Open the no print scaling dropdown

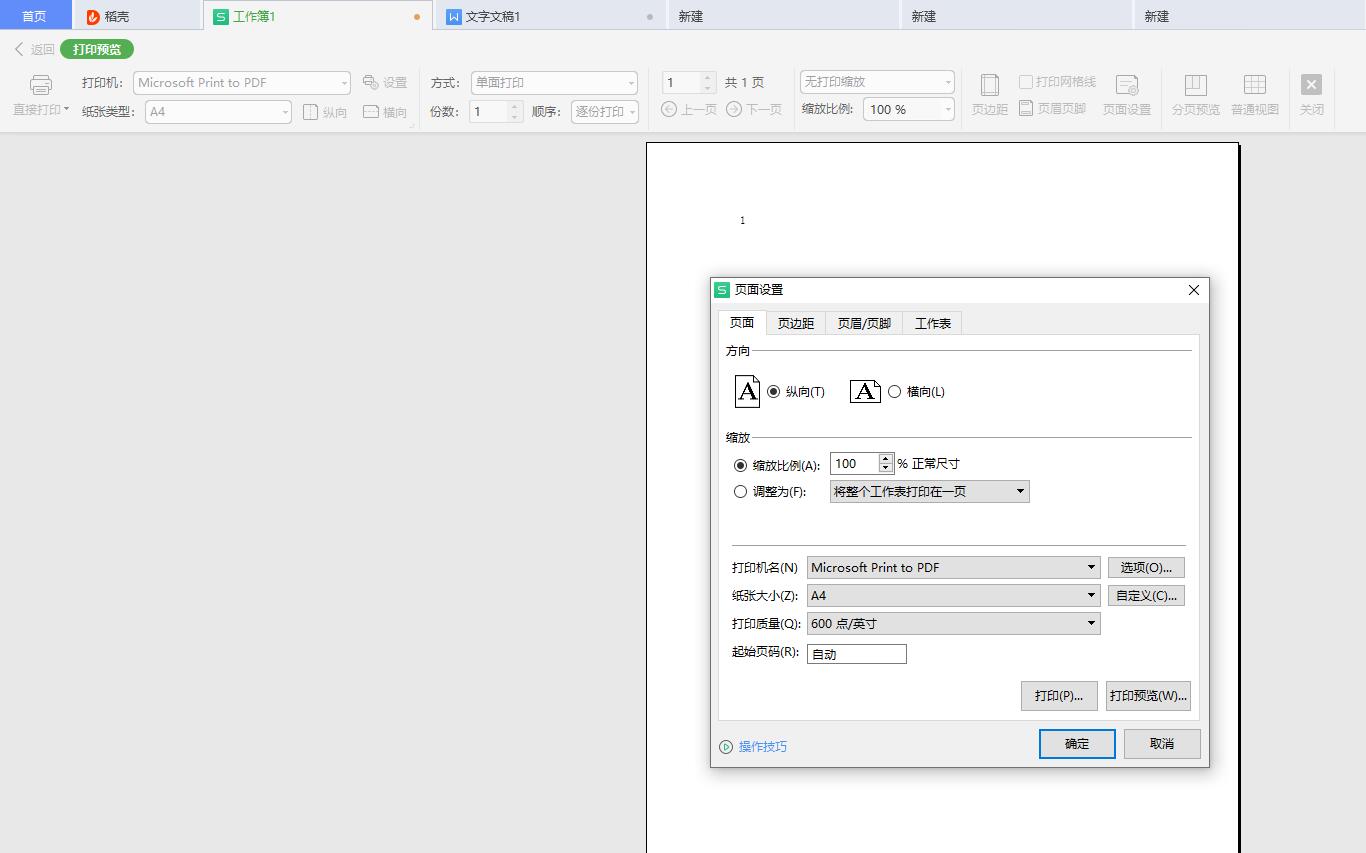877,82
